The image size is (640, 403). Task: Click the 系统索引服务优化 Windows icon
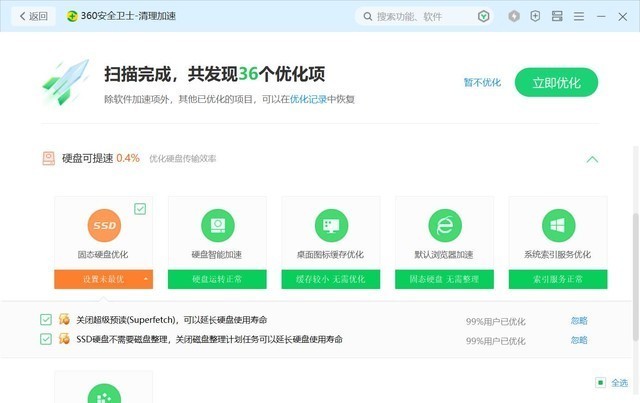[x=558, y=225]
